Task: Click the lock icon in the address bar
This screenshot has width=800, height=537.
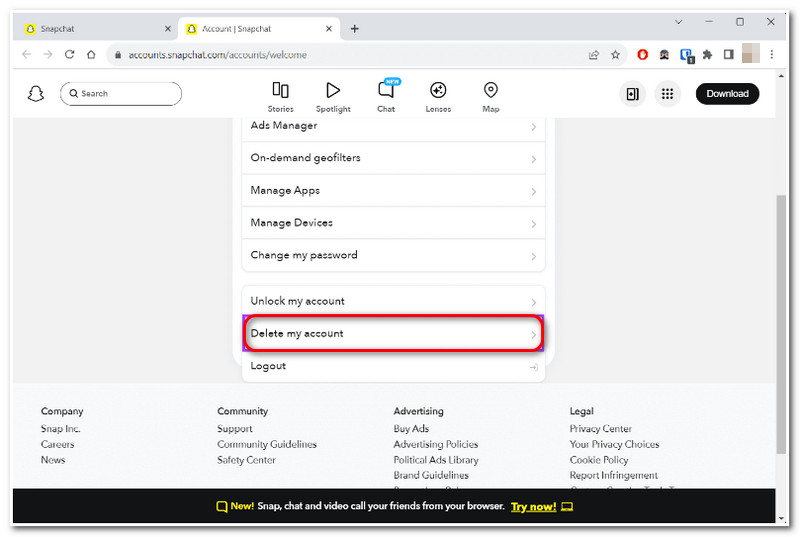Action: coord(118,55)
